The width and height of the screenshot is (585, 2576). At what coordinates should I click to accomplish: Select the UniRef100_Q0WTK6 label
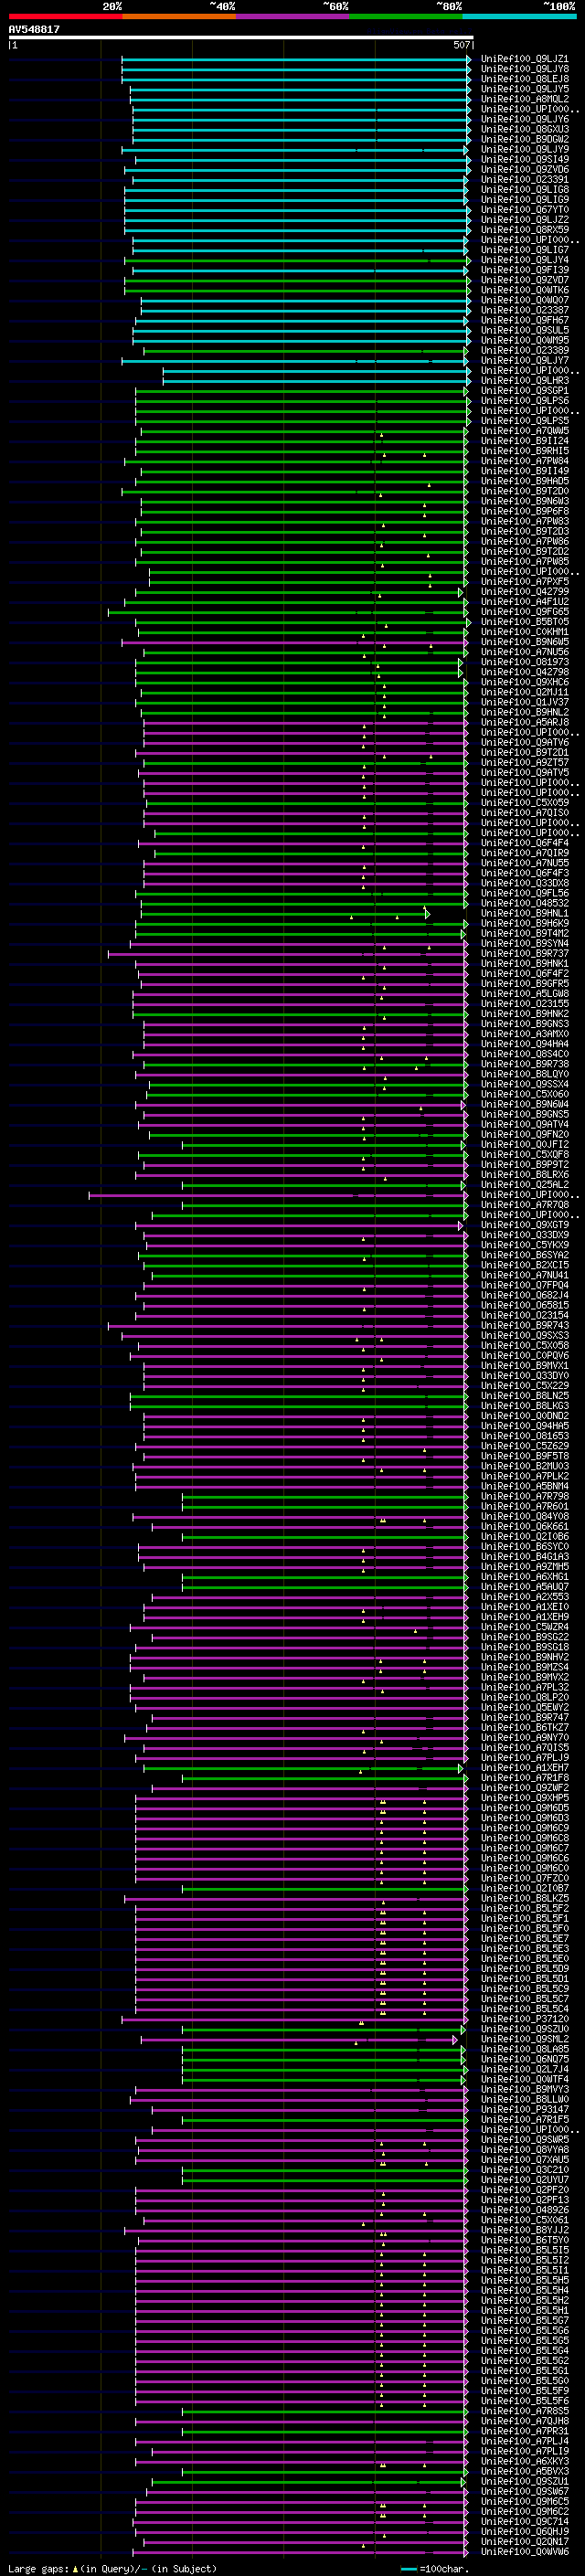coord(525,290)
